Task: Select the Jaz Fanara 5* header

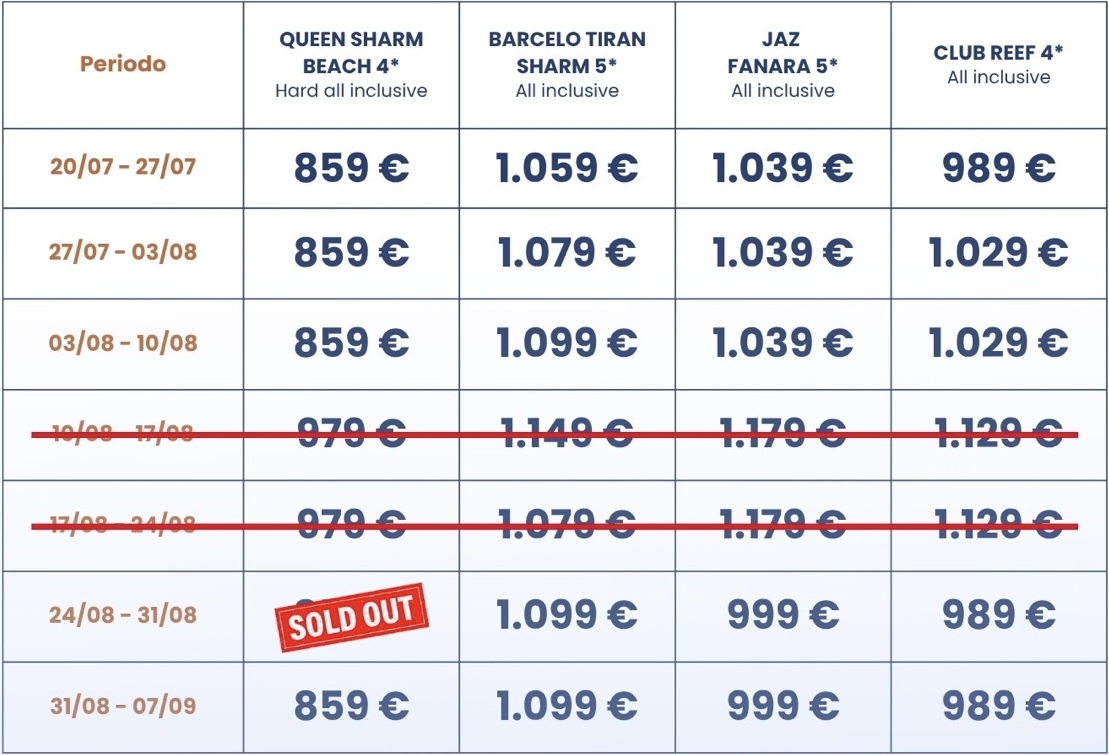Action: [x=782, y=64]
